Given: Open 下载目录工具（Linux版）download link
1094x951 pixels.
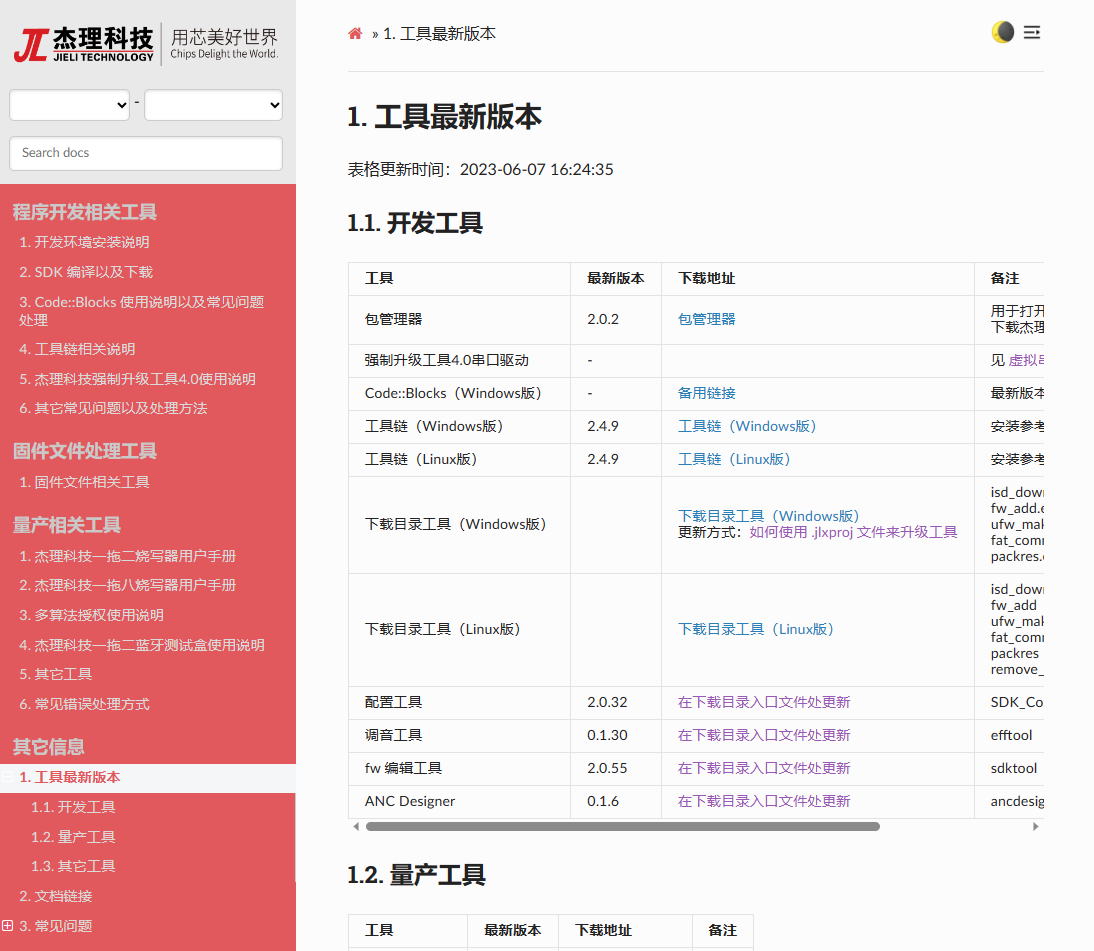Looking at the screenshot, I should 756,629.
